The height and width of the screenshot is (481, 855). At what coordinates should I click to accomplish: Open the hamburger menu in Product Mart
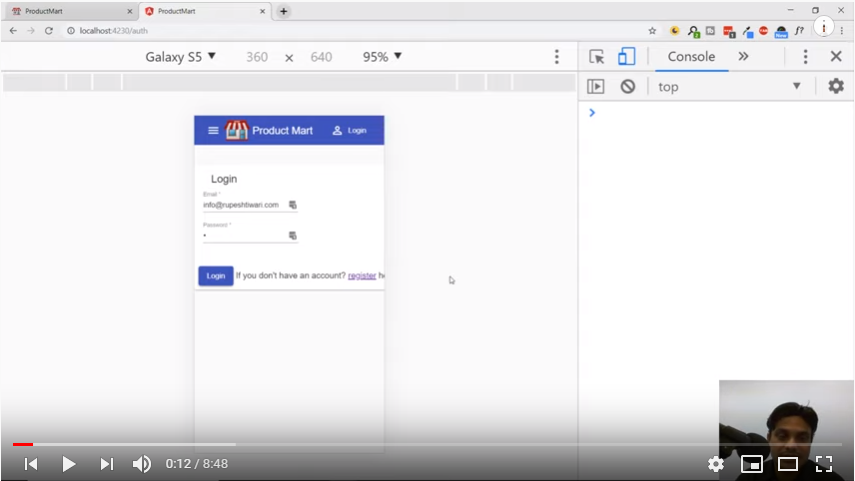click(x=213, y=131)
